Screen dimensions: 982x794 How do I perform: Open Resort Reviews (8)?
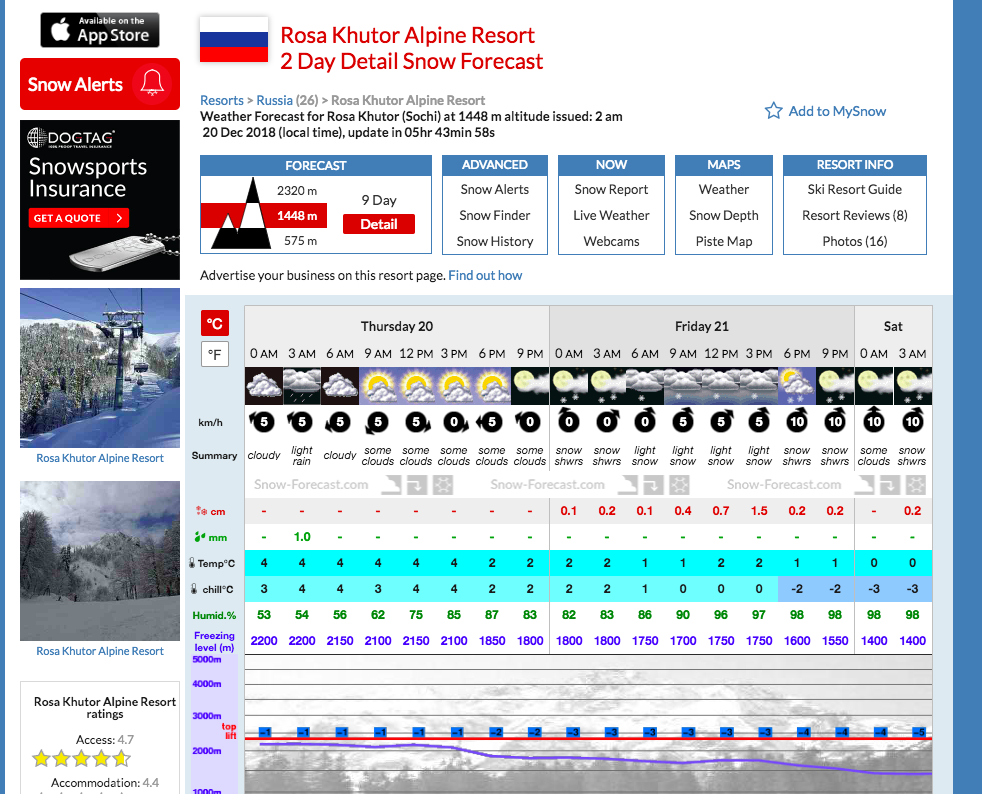click(x=855, y=215)
